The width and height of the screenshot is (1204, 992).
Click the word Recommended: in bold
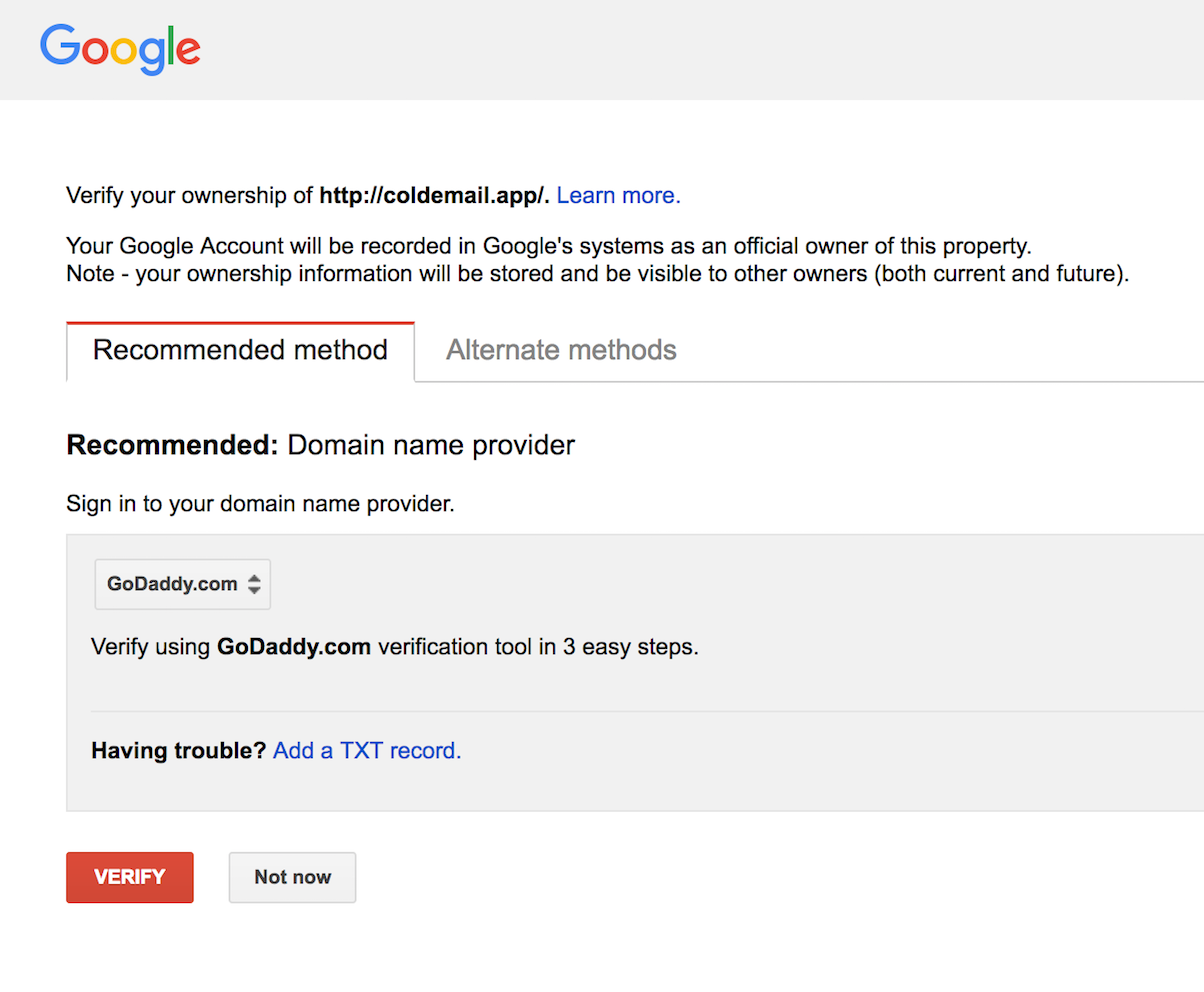172,445
